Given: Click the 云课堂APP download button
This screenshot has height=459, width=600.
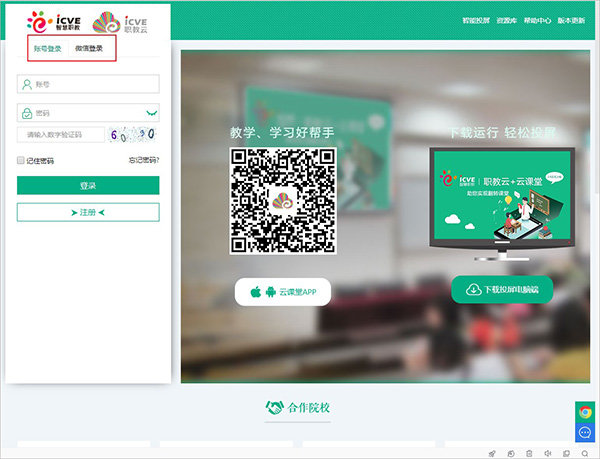Looking at the screenshot, I should click(283, 292).
